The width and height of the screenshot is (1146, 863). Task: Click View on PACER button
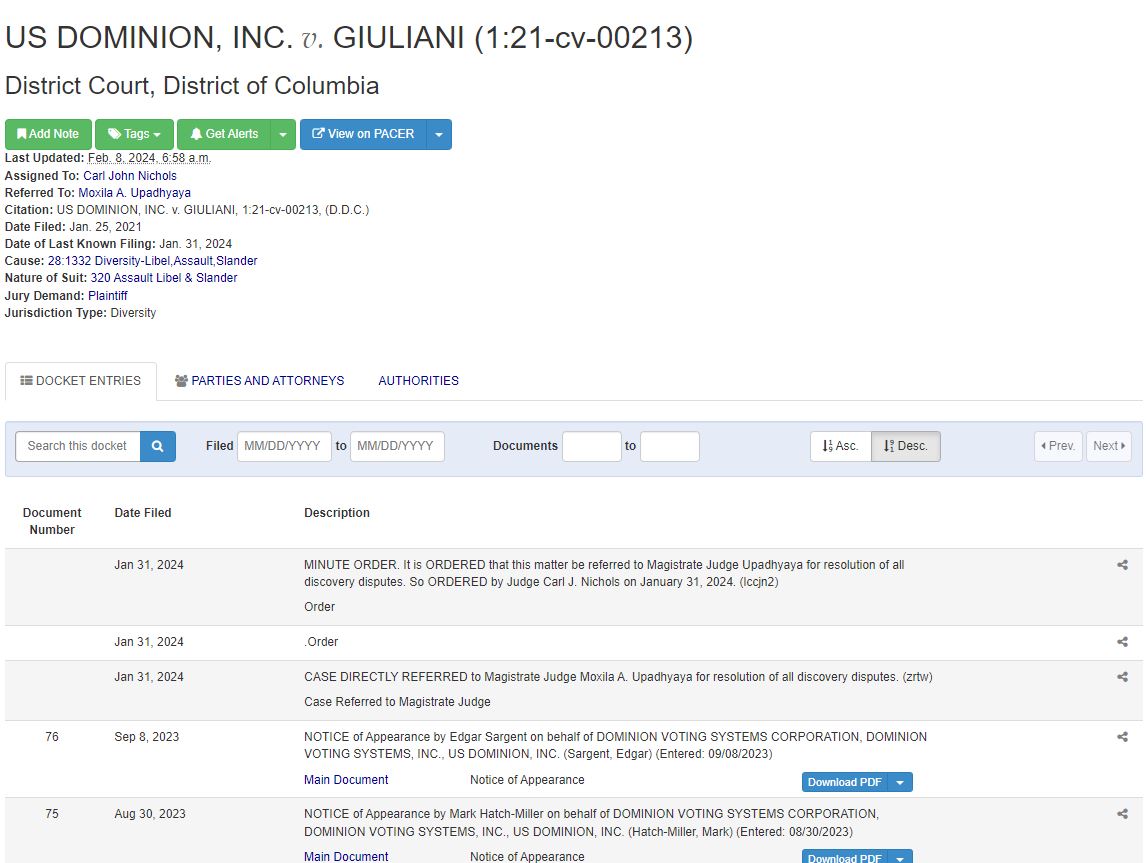click(363, 134)
